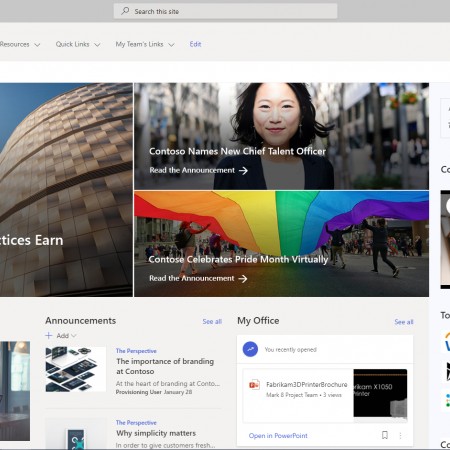Open The importance of branding at Contoso
The image size is (450, 450).
pyautogui.click(x=165, y=366)
